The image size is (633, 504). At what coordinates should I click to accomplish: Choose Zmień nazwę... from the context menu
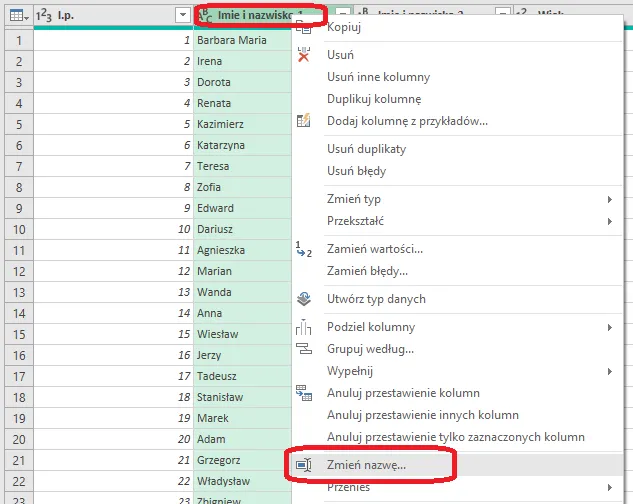[x=366, y=465]
